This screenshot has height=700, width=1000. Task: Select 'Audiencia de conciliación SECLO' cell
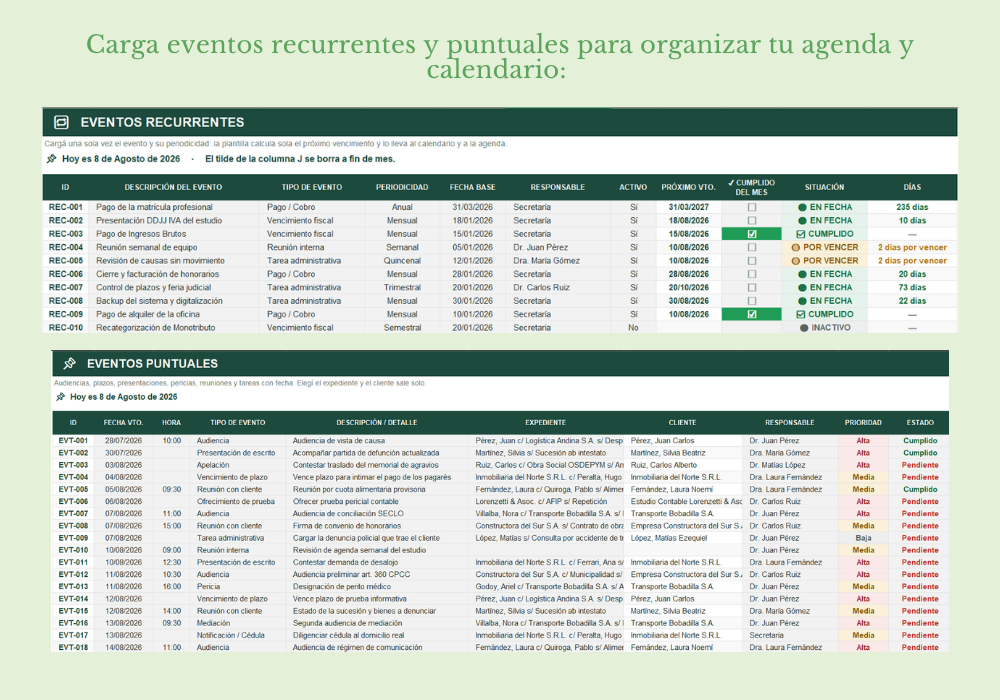click(x=379, y=513)
